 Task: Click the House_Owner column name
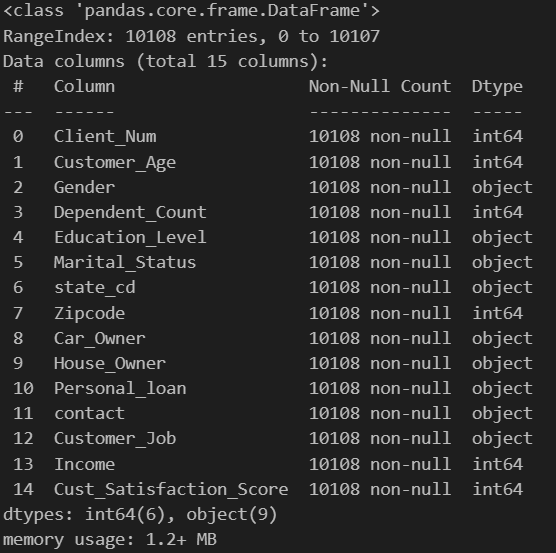click(x=110, y=364)
